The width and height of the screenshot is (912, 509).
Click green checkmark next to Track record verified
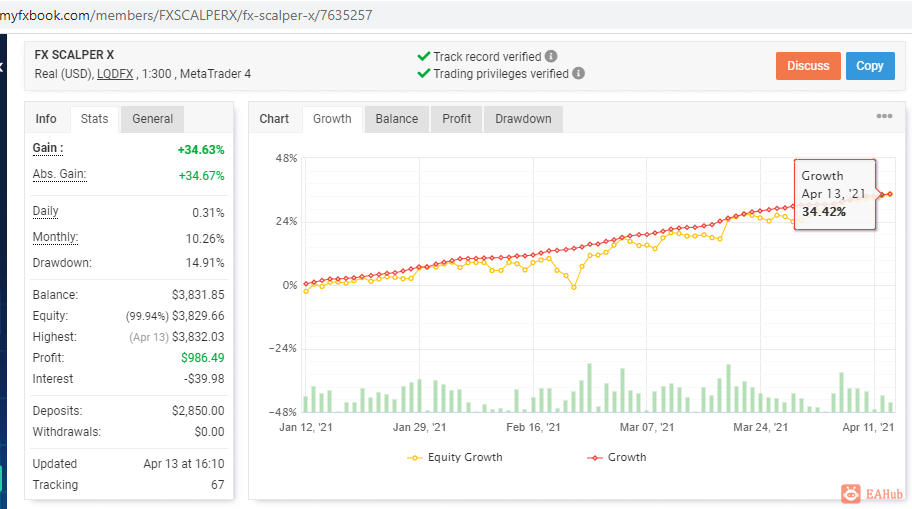(423, 56)
